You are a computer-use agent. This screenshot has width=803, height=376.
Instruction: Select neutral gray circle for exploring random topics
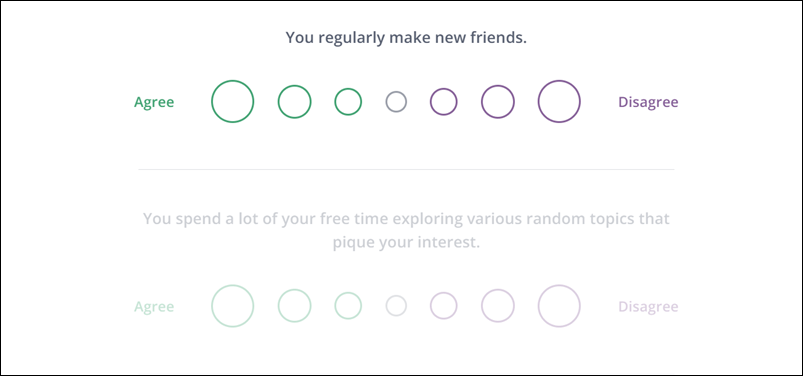click(x=396, y=306)
